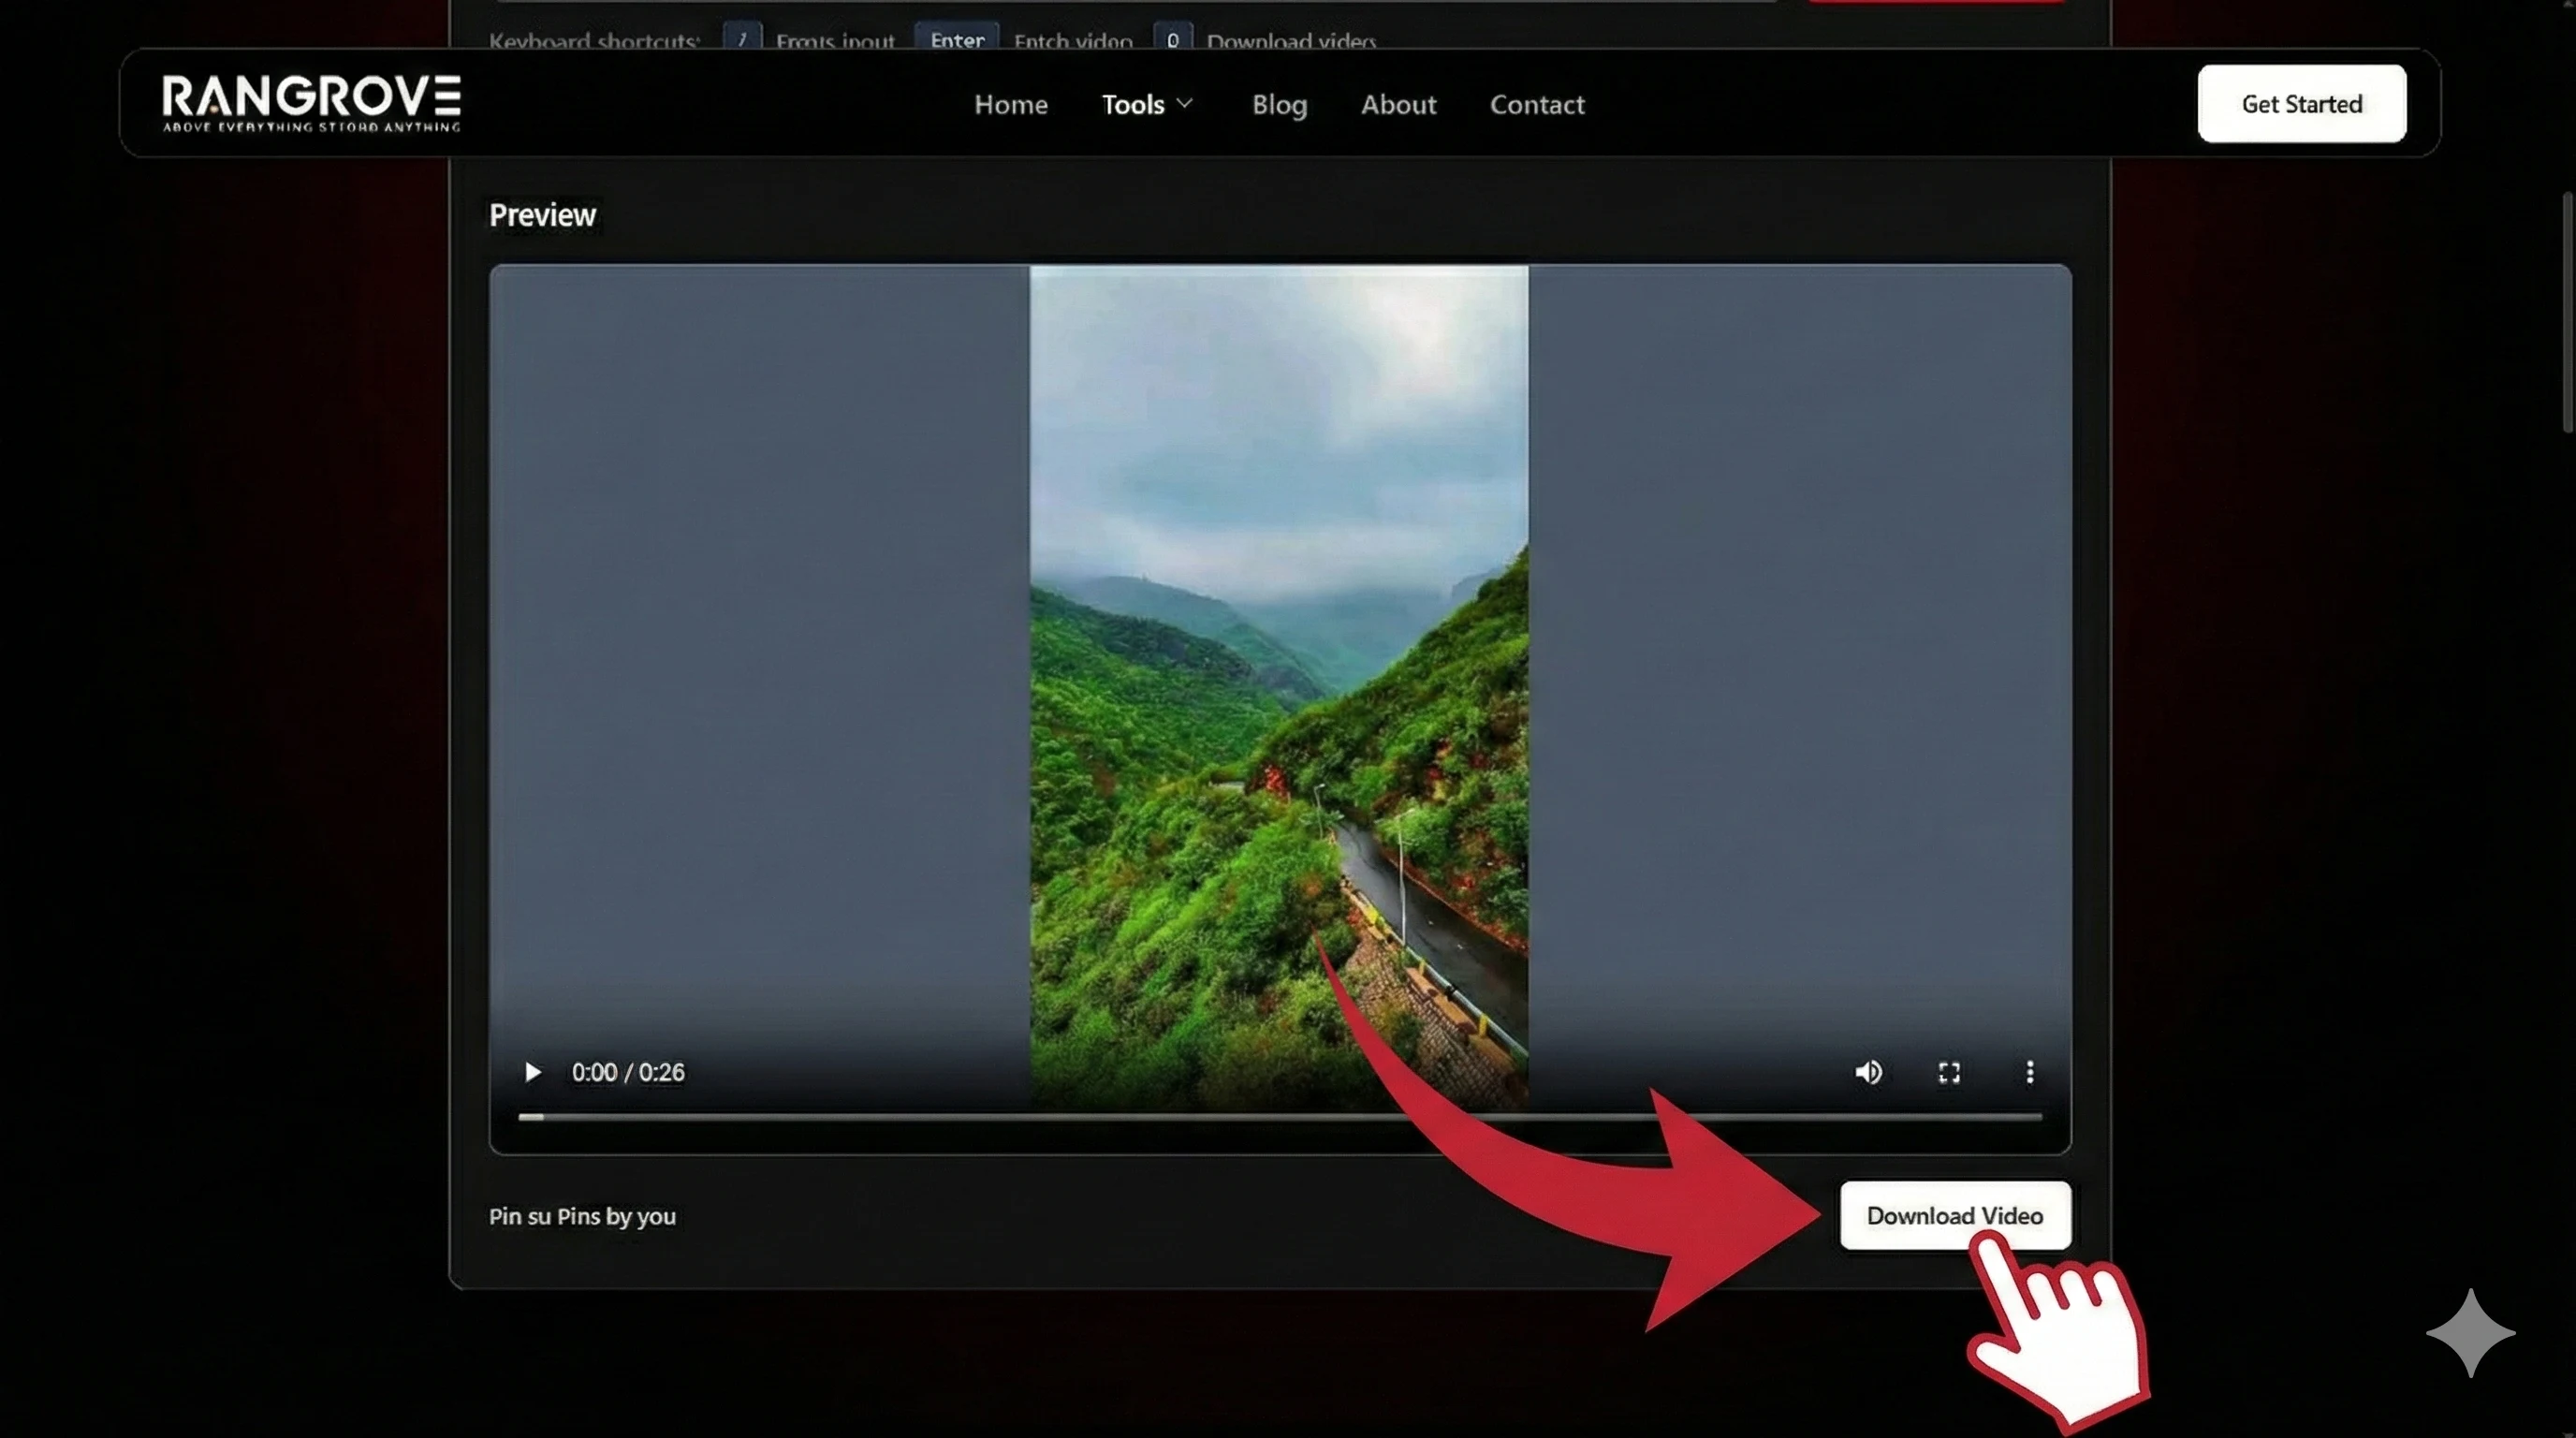Open the Tools dropdown in the navbar
Image resolution: width=2576 pixels, height=1438 pixels.
(1133, 104)
